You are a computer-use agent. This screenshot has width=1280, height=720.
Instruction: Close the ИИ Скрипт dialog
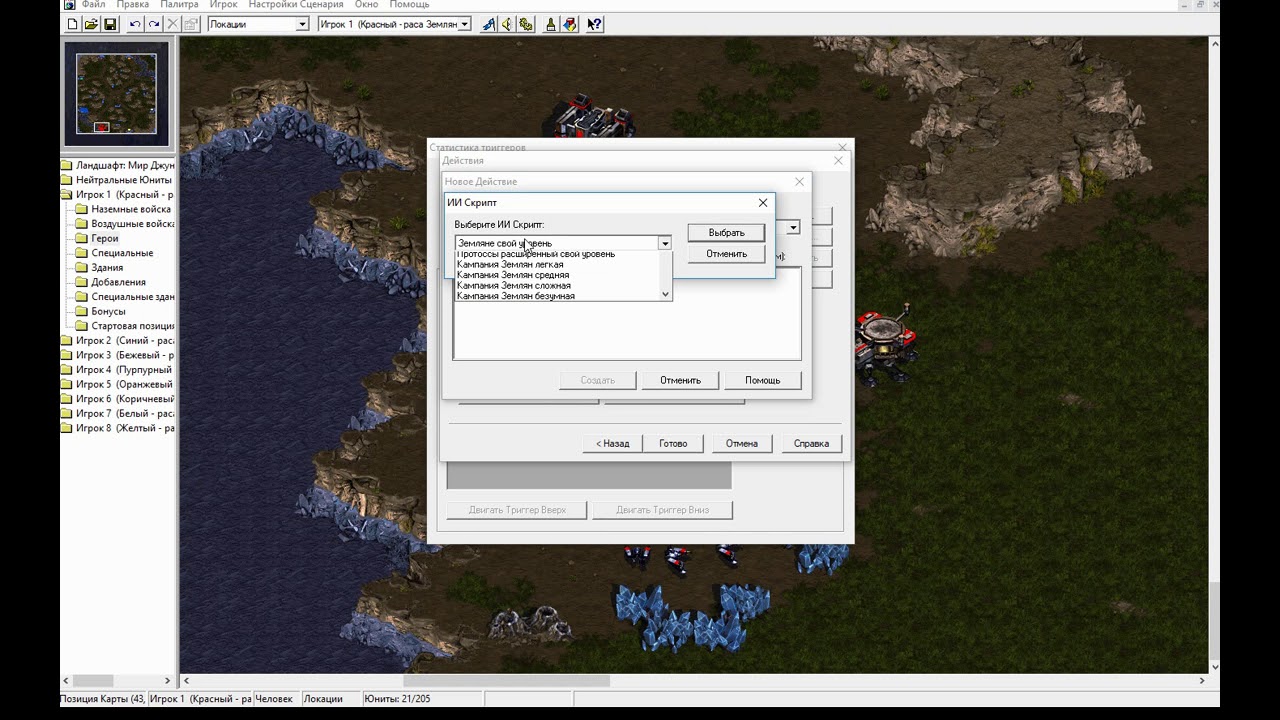[x=763, y=203]
